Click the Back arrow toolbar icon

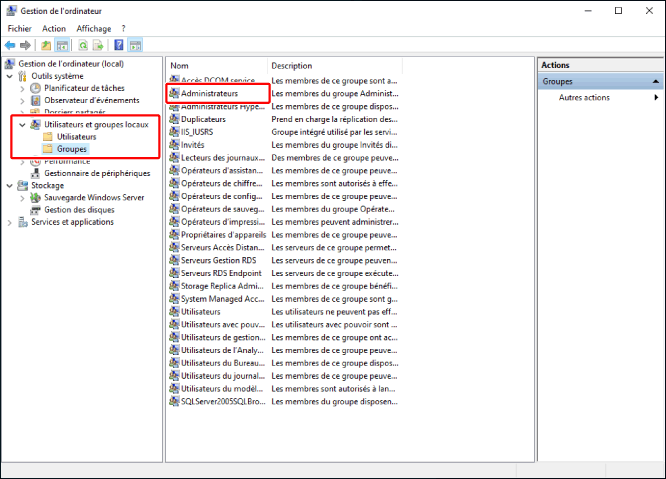pyautogui.click(x=10, y=45)
